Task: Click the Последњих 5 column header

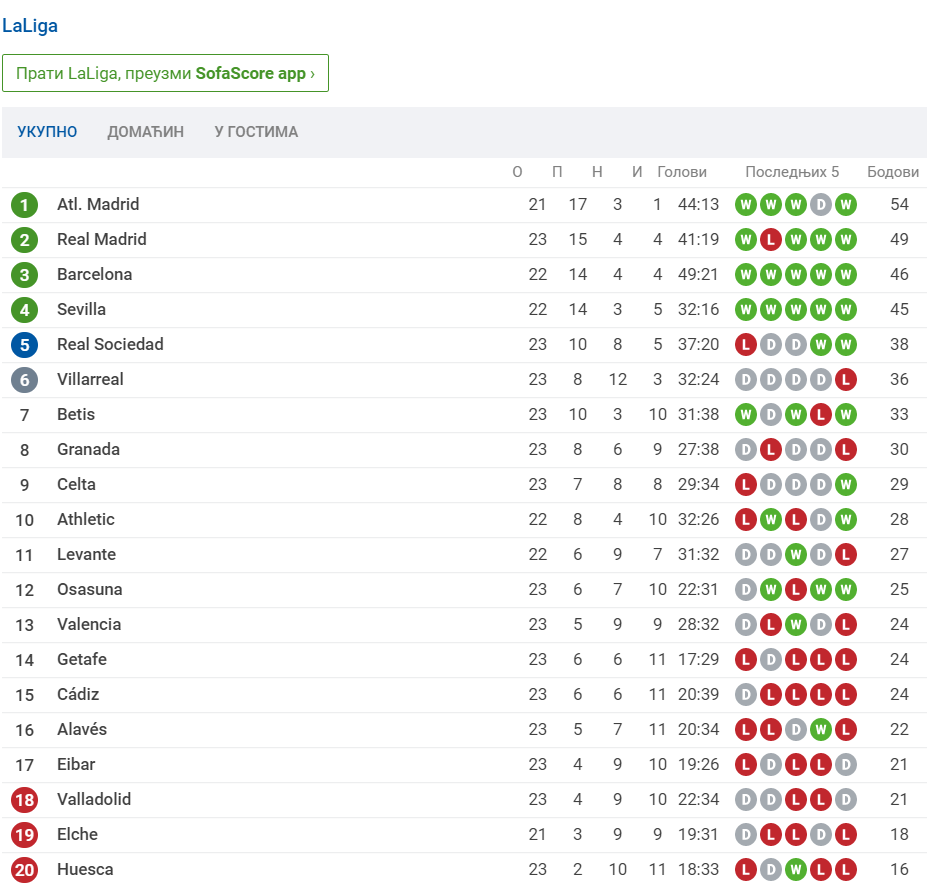Action: pyautogui.click(x=792, y=172)
